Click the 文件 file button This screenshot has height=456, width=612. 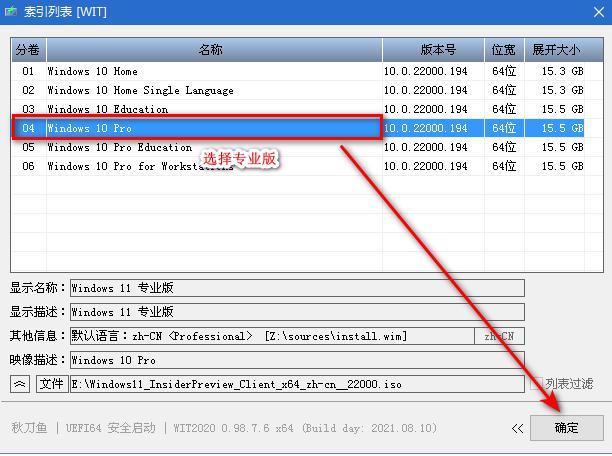tap(52, 384)
